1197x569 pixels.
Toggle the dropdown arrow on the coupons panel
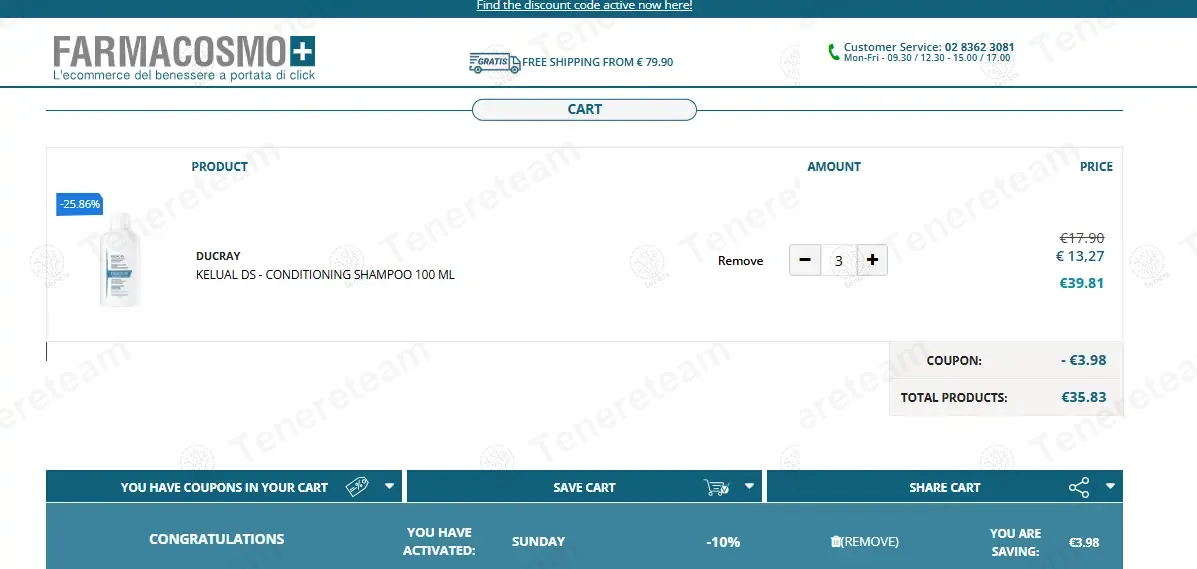pyautogui.click(x=390, y=486)
